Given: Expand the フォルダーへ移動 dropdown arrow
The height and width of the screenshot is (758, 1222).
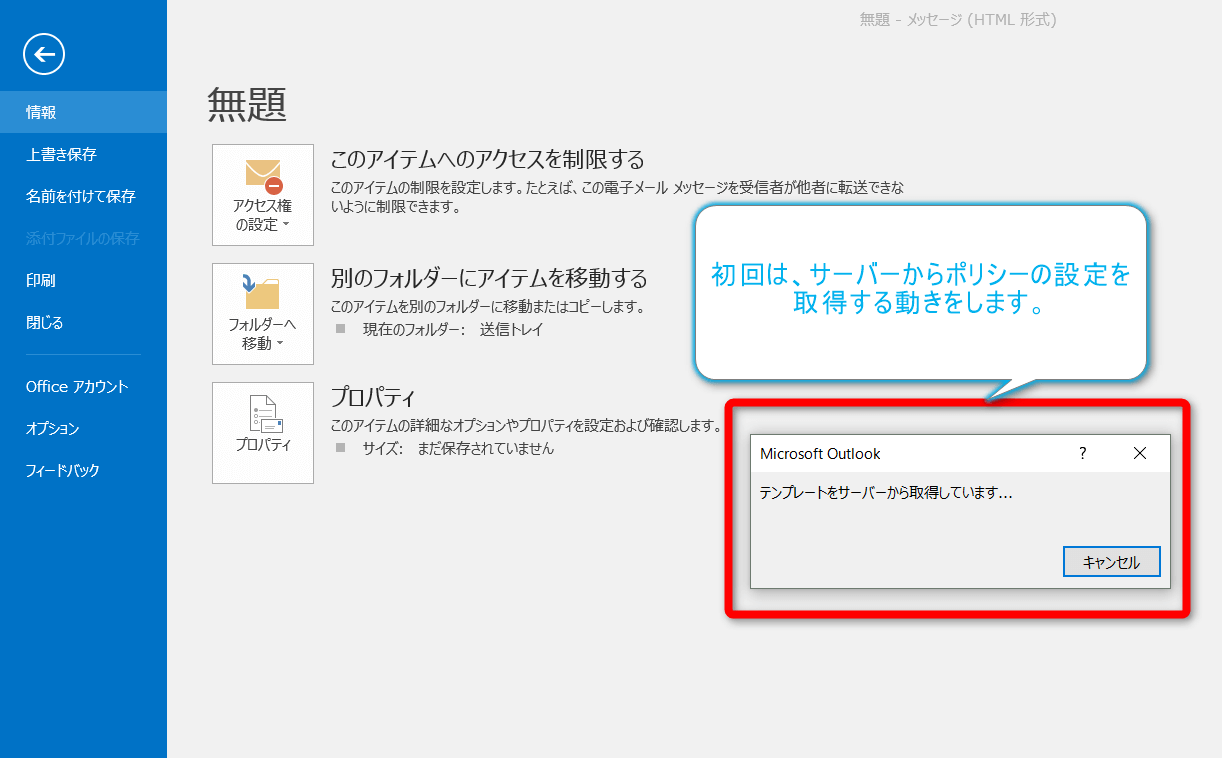Looking at the screenshot, I should point(280,344).
